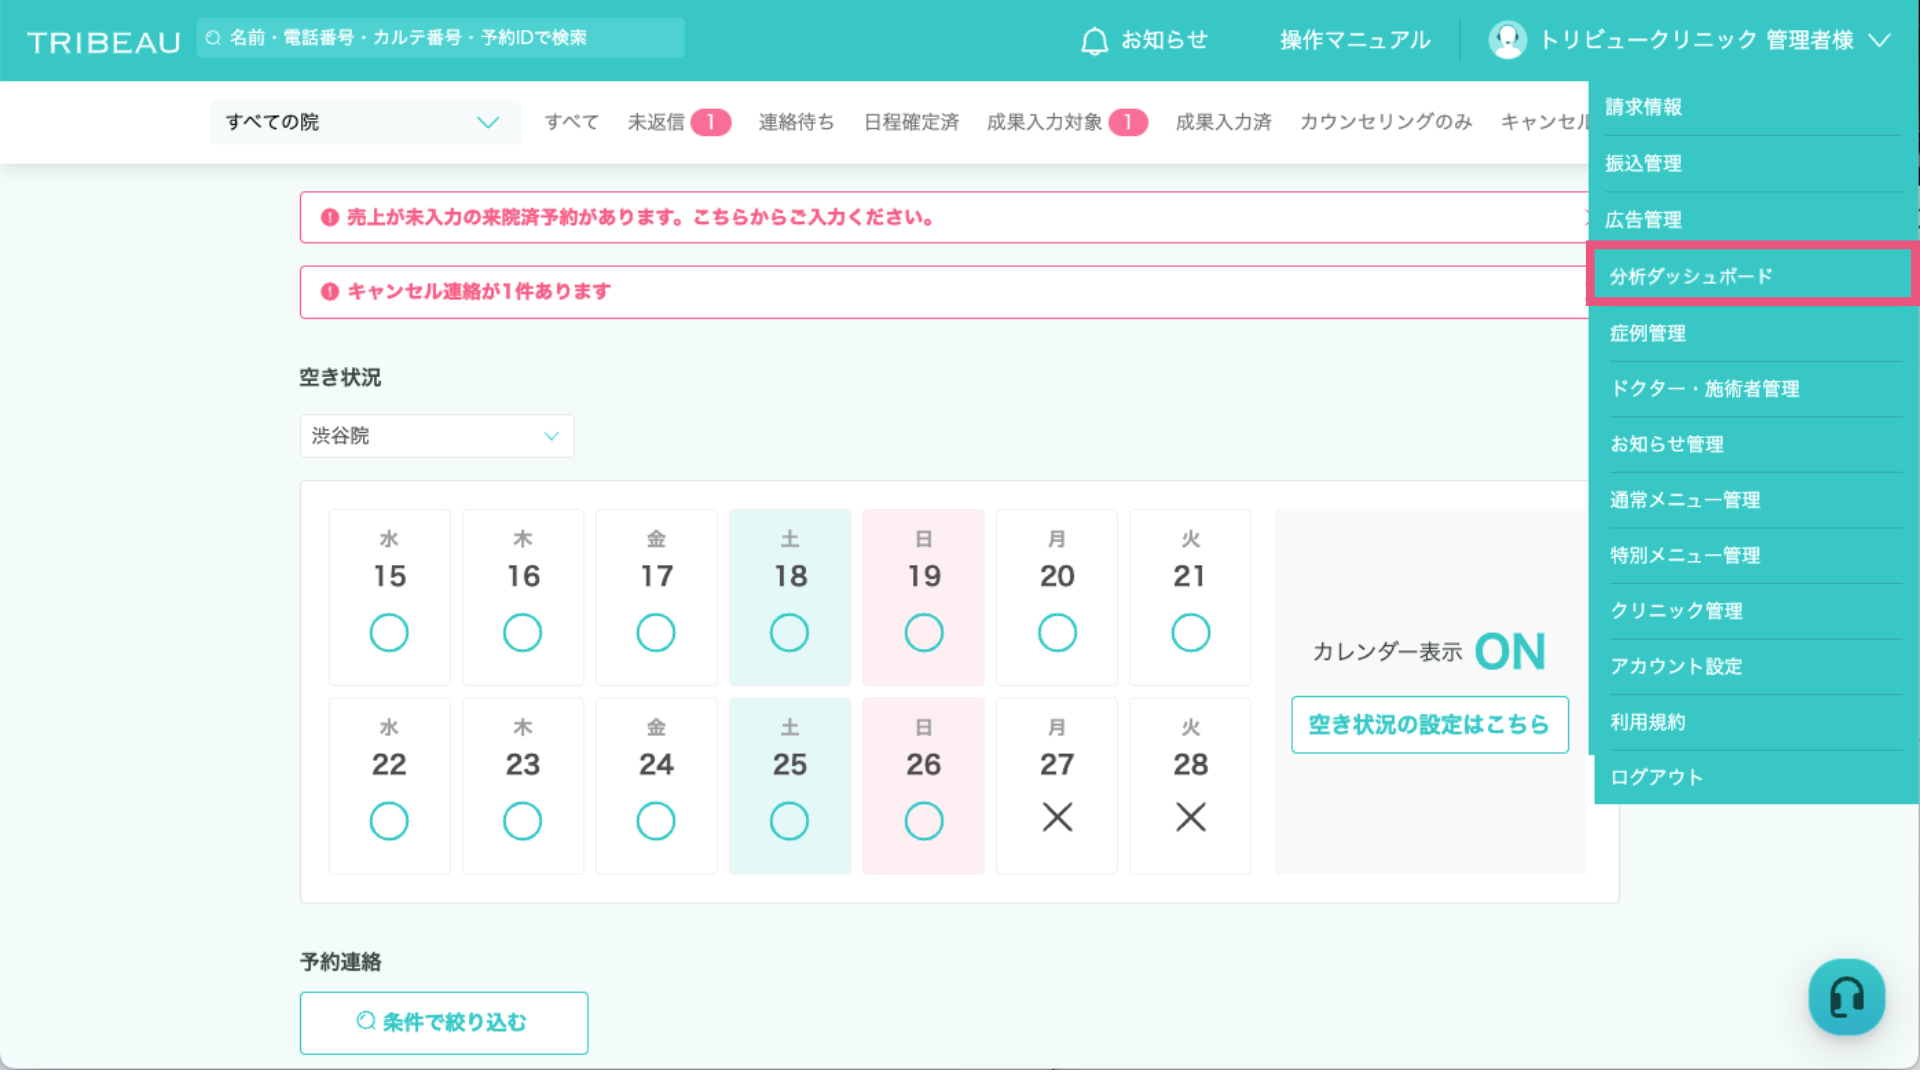Click the warning icon in cancel notice
Image resolution: width=1920 pixels, height=1080 pixels.
coord(329,291)
